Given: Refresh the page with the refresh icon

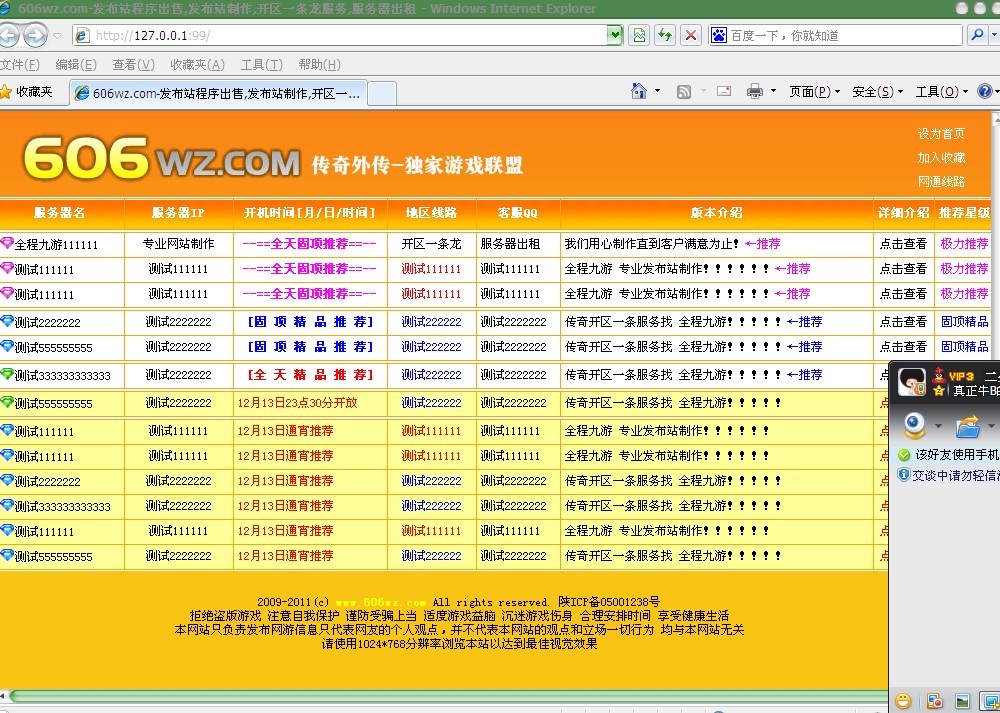Looking at the screenshot, I should pos(662,34).
